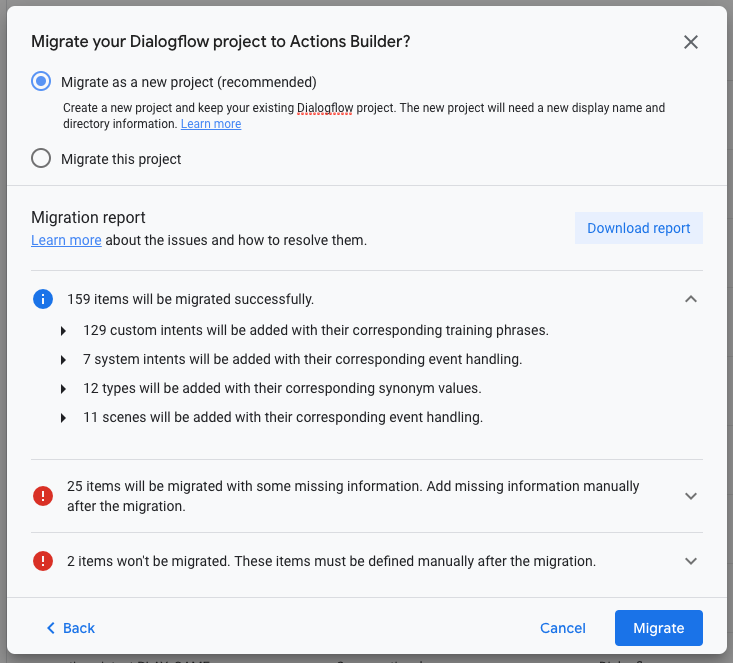Click red warning icon beside 25 items
Viewport: 733px width, 663px height.
[x=42, y=496]
